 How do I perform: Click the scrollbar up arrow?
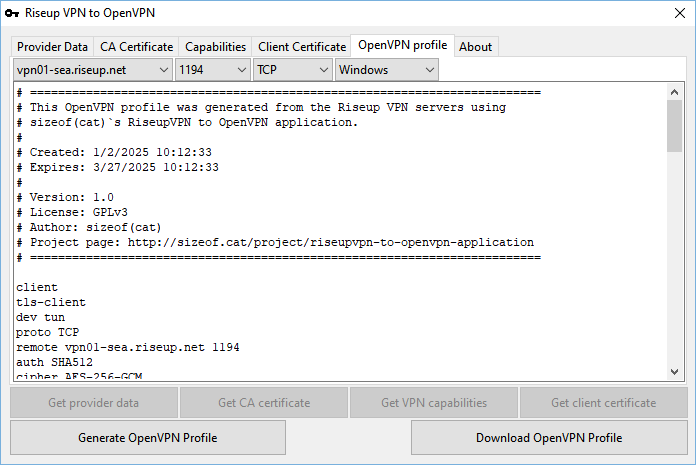coord(675,92)
